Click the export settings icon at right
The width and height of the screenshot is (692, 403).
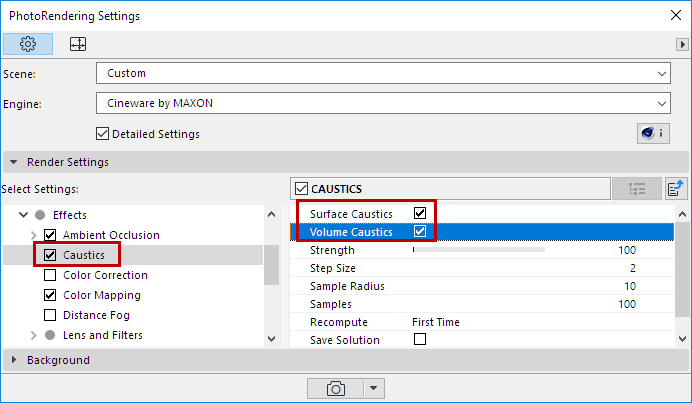[676, 188]
